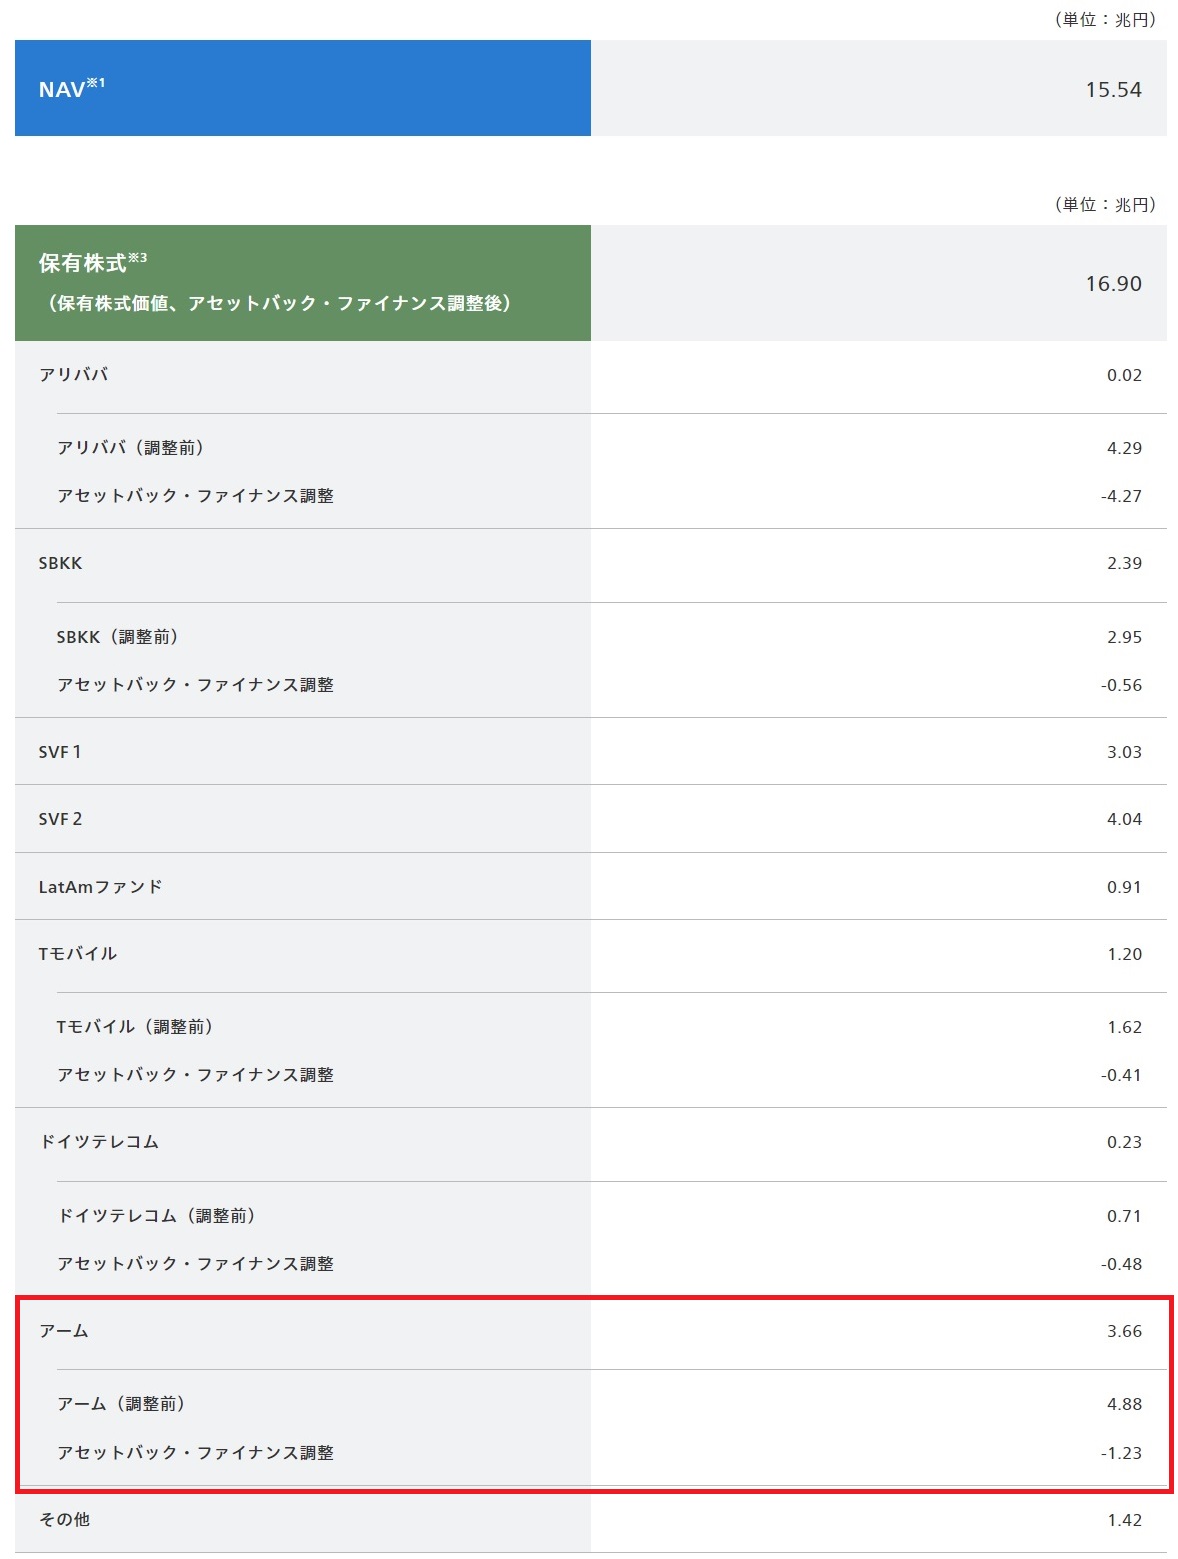The image size is (1178, 1559).
Task: Click the 保有株式 total value 16.90
Action: 1113,284
